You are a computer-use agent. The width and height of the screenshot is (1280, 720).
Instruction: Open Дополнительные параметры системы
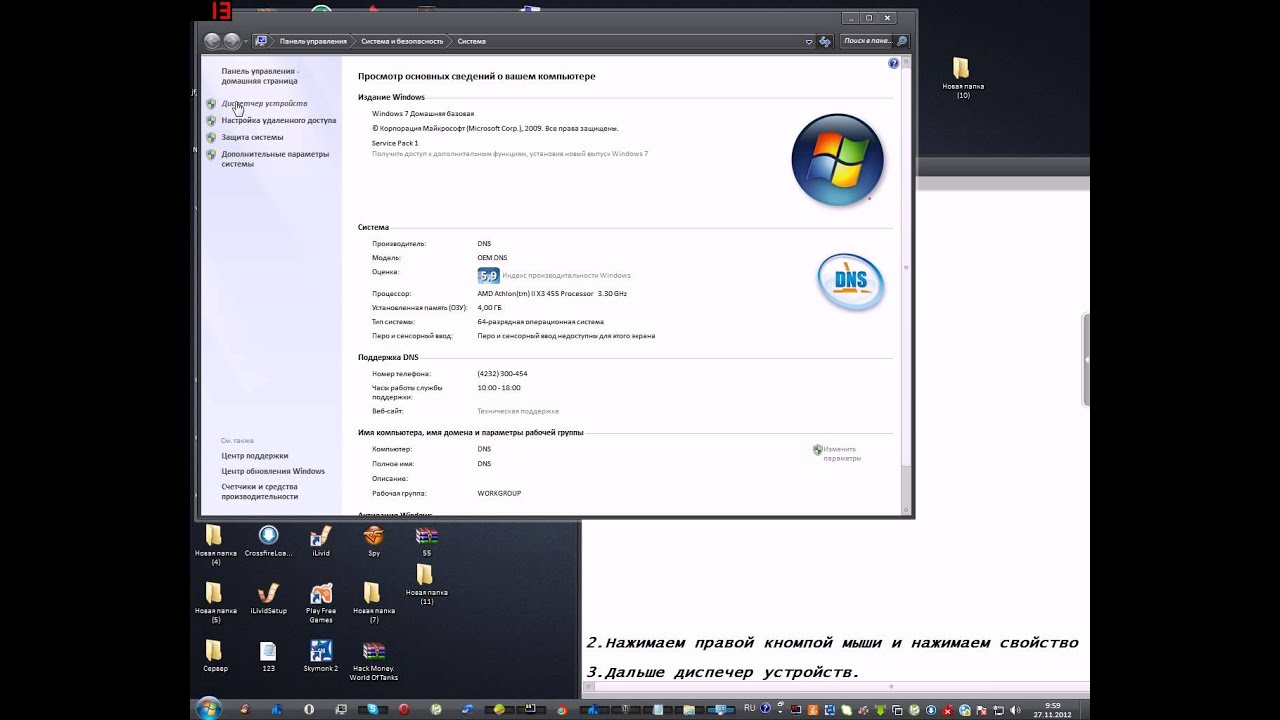point(275,159)
